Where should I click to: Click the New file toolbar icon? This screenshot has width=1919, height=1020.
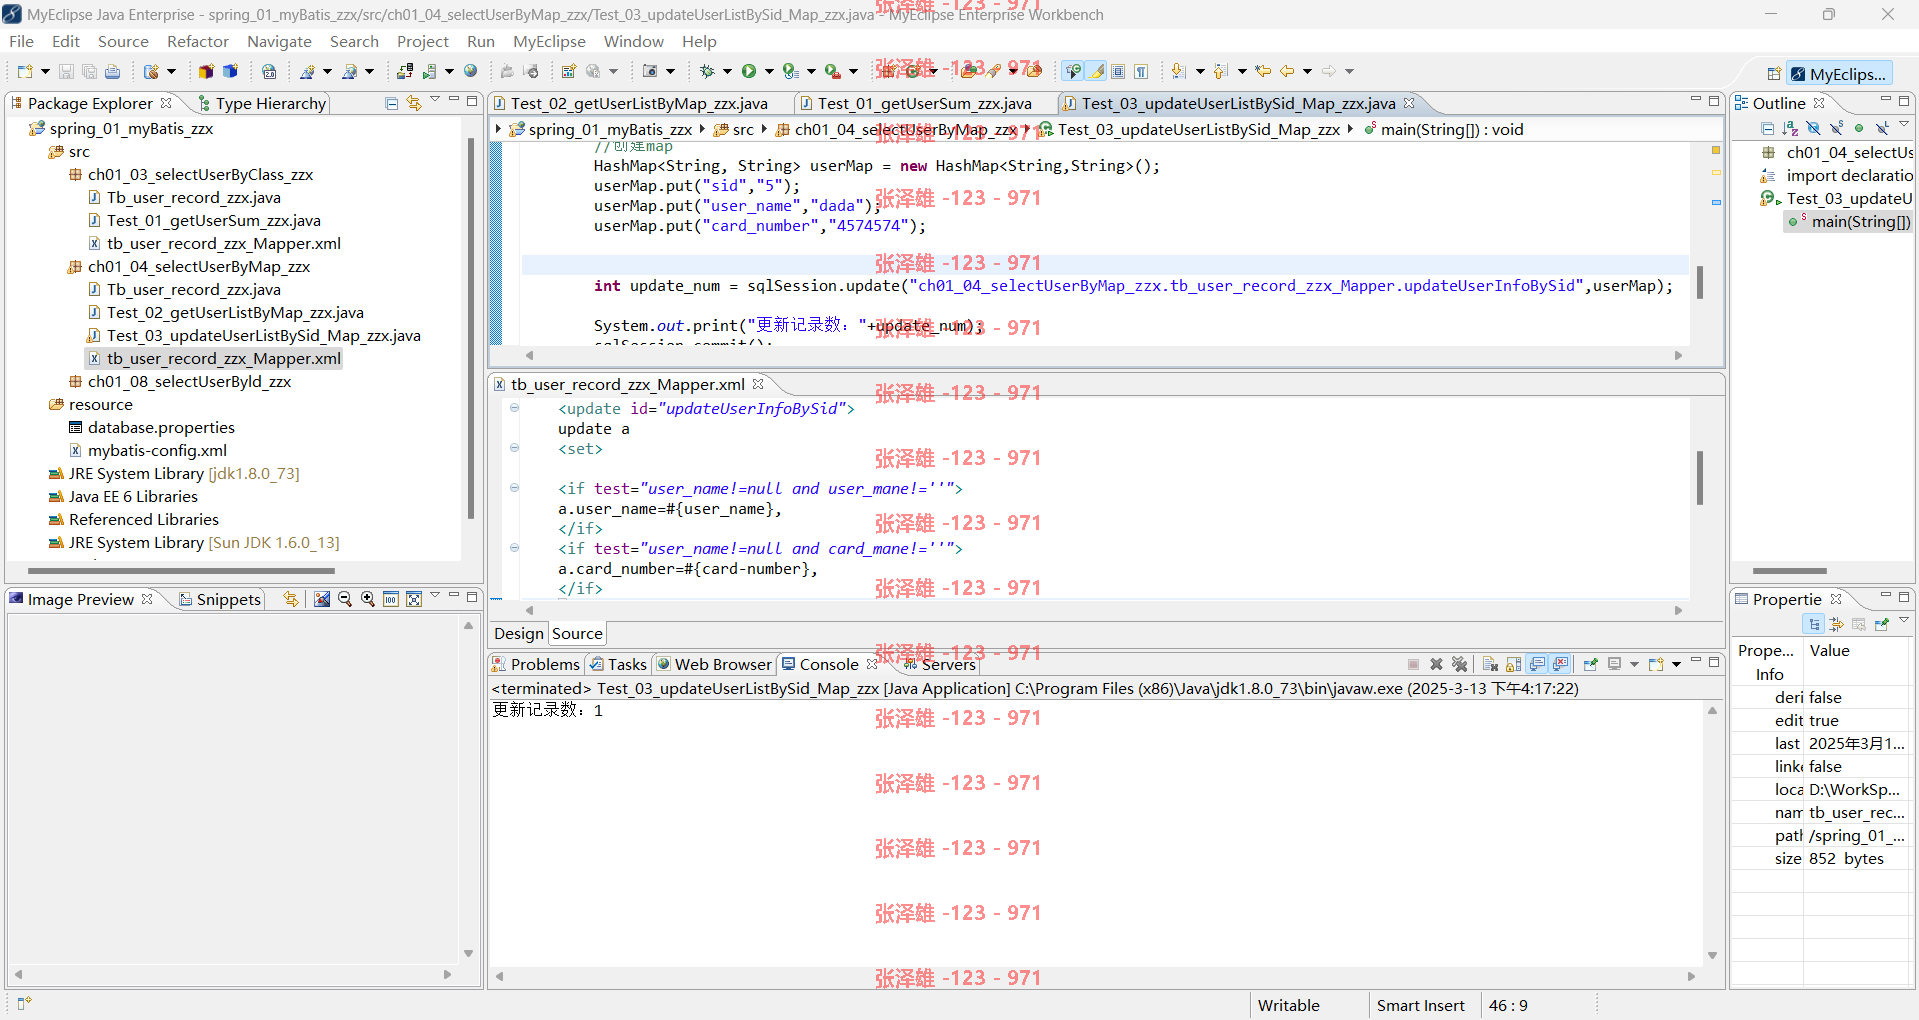[25, 71]
